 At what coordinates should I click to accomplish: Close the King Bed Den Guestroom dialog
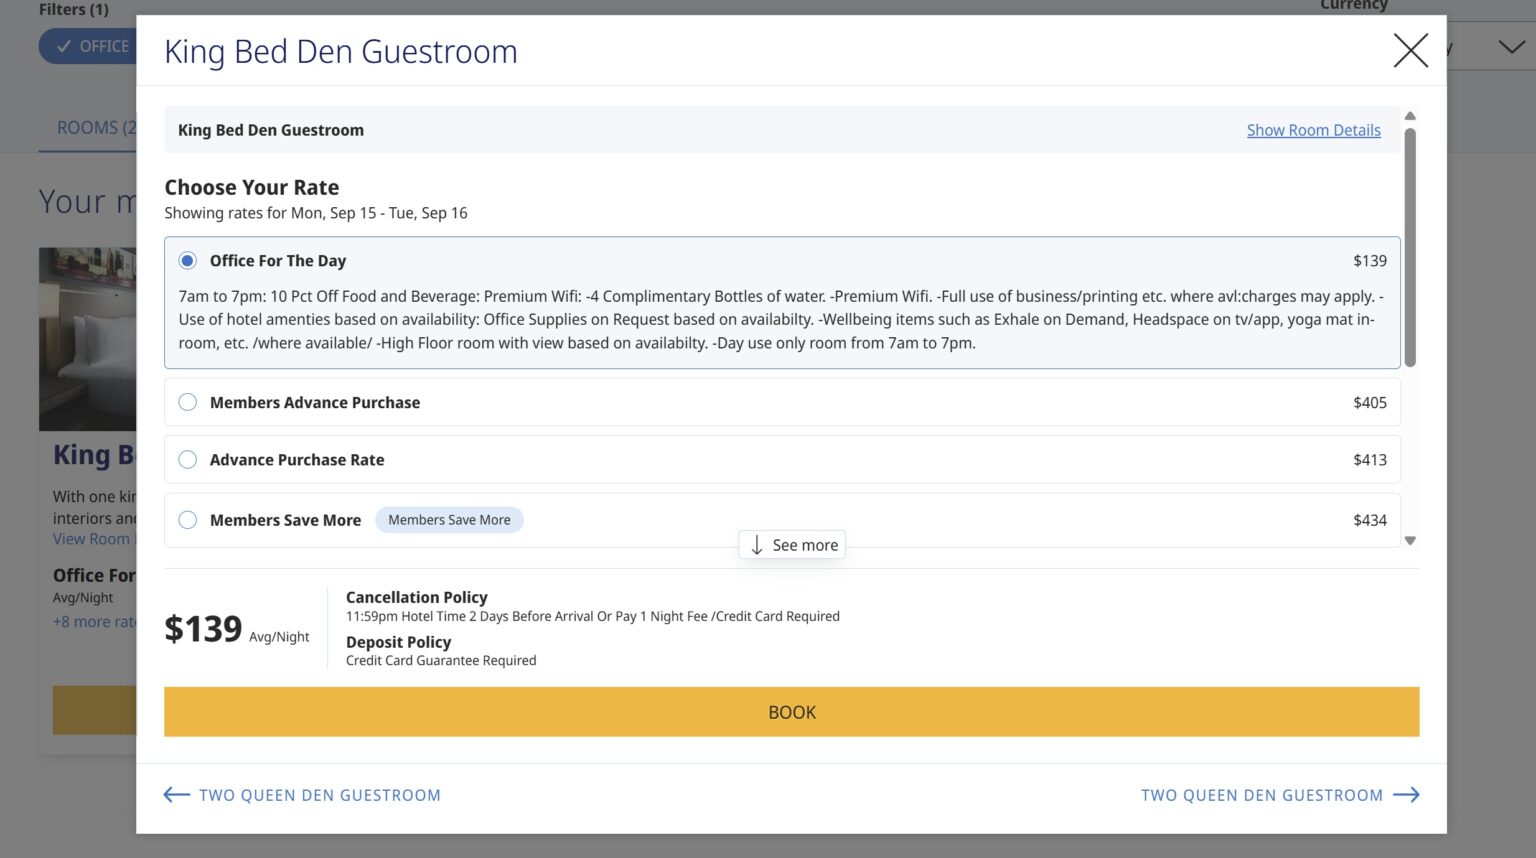point(1410,50)
